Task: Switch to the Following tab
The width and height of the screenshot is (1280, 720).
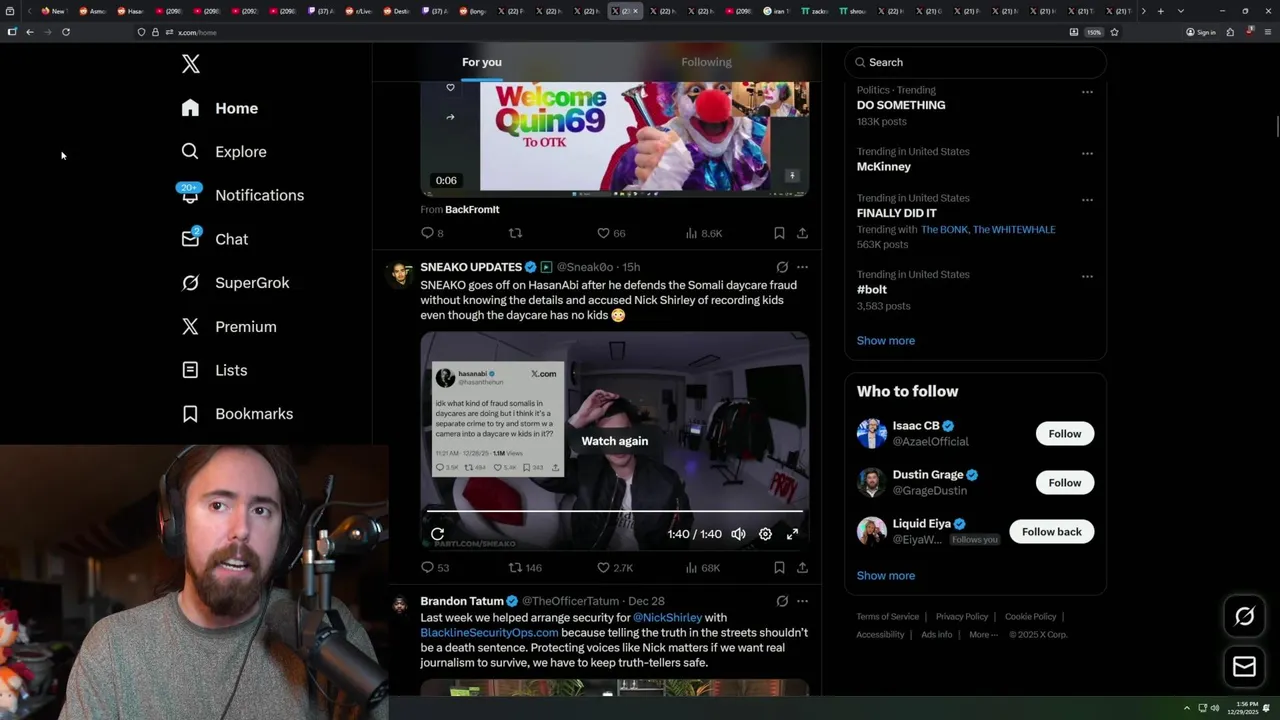Action: point(706,62)
